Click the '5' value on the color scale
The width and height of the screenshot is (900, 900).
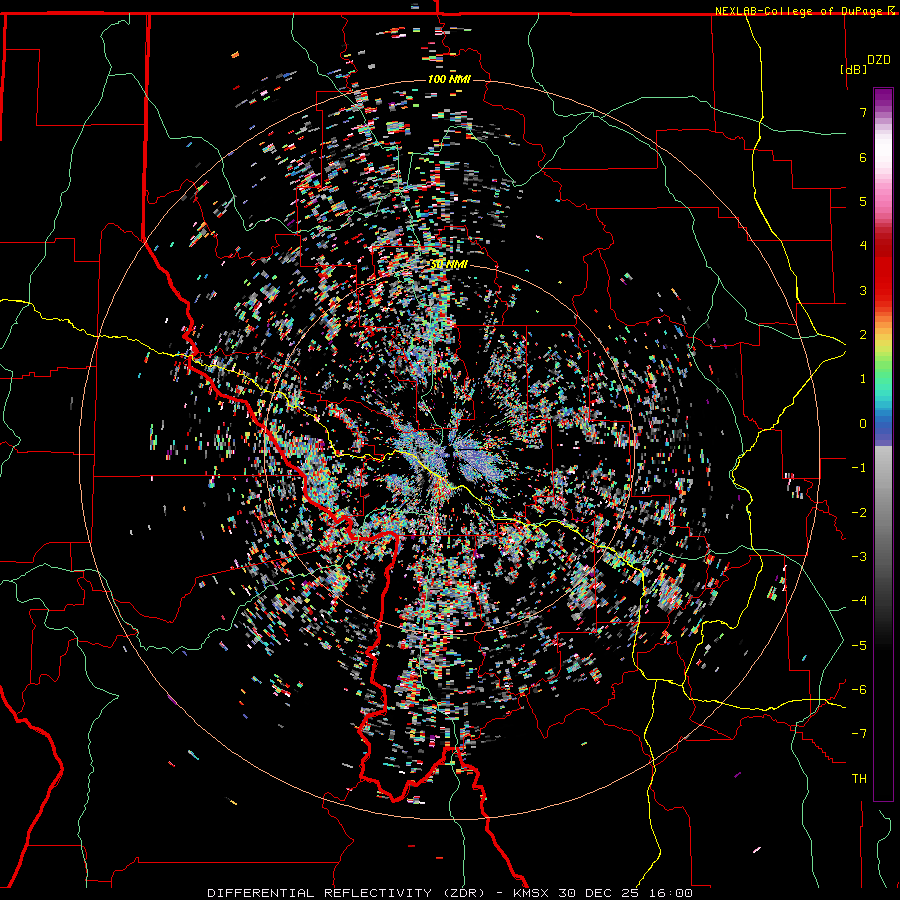(x=863, y=201)
